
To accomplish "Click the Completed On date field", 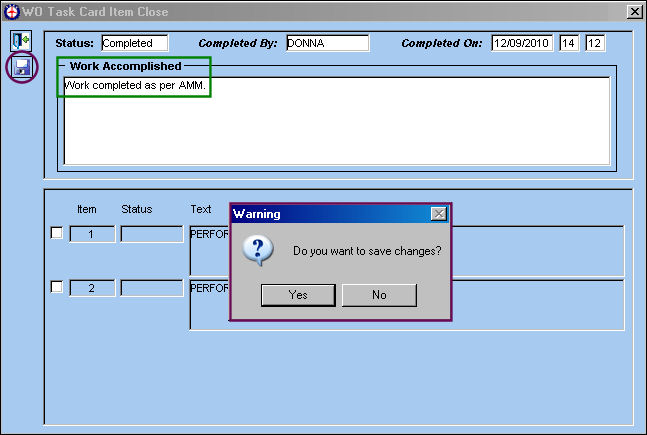I will [522, 43].
